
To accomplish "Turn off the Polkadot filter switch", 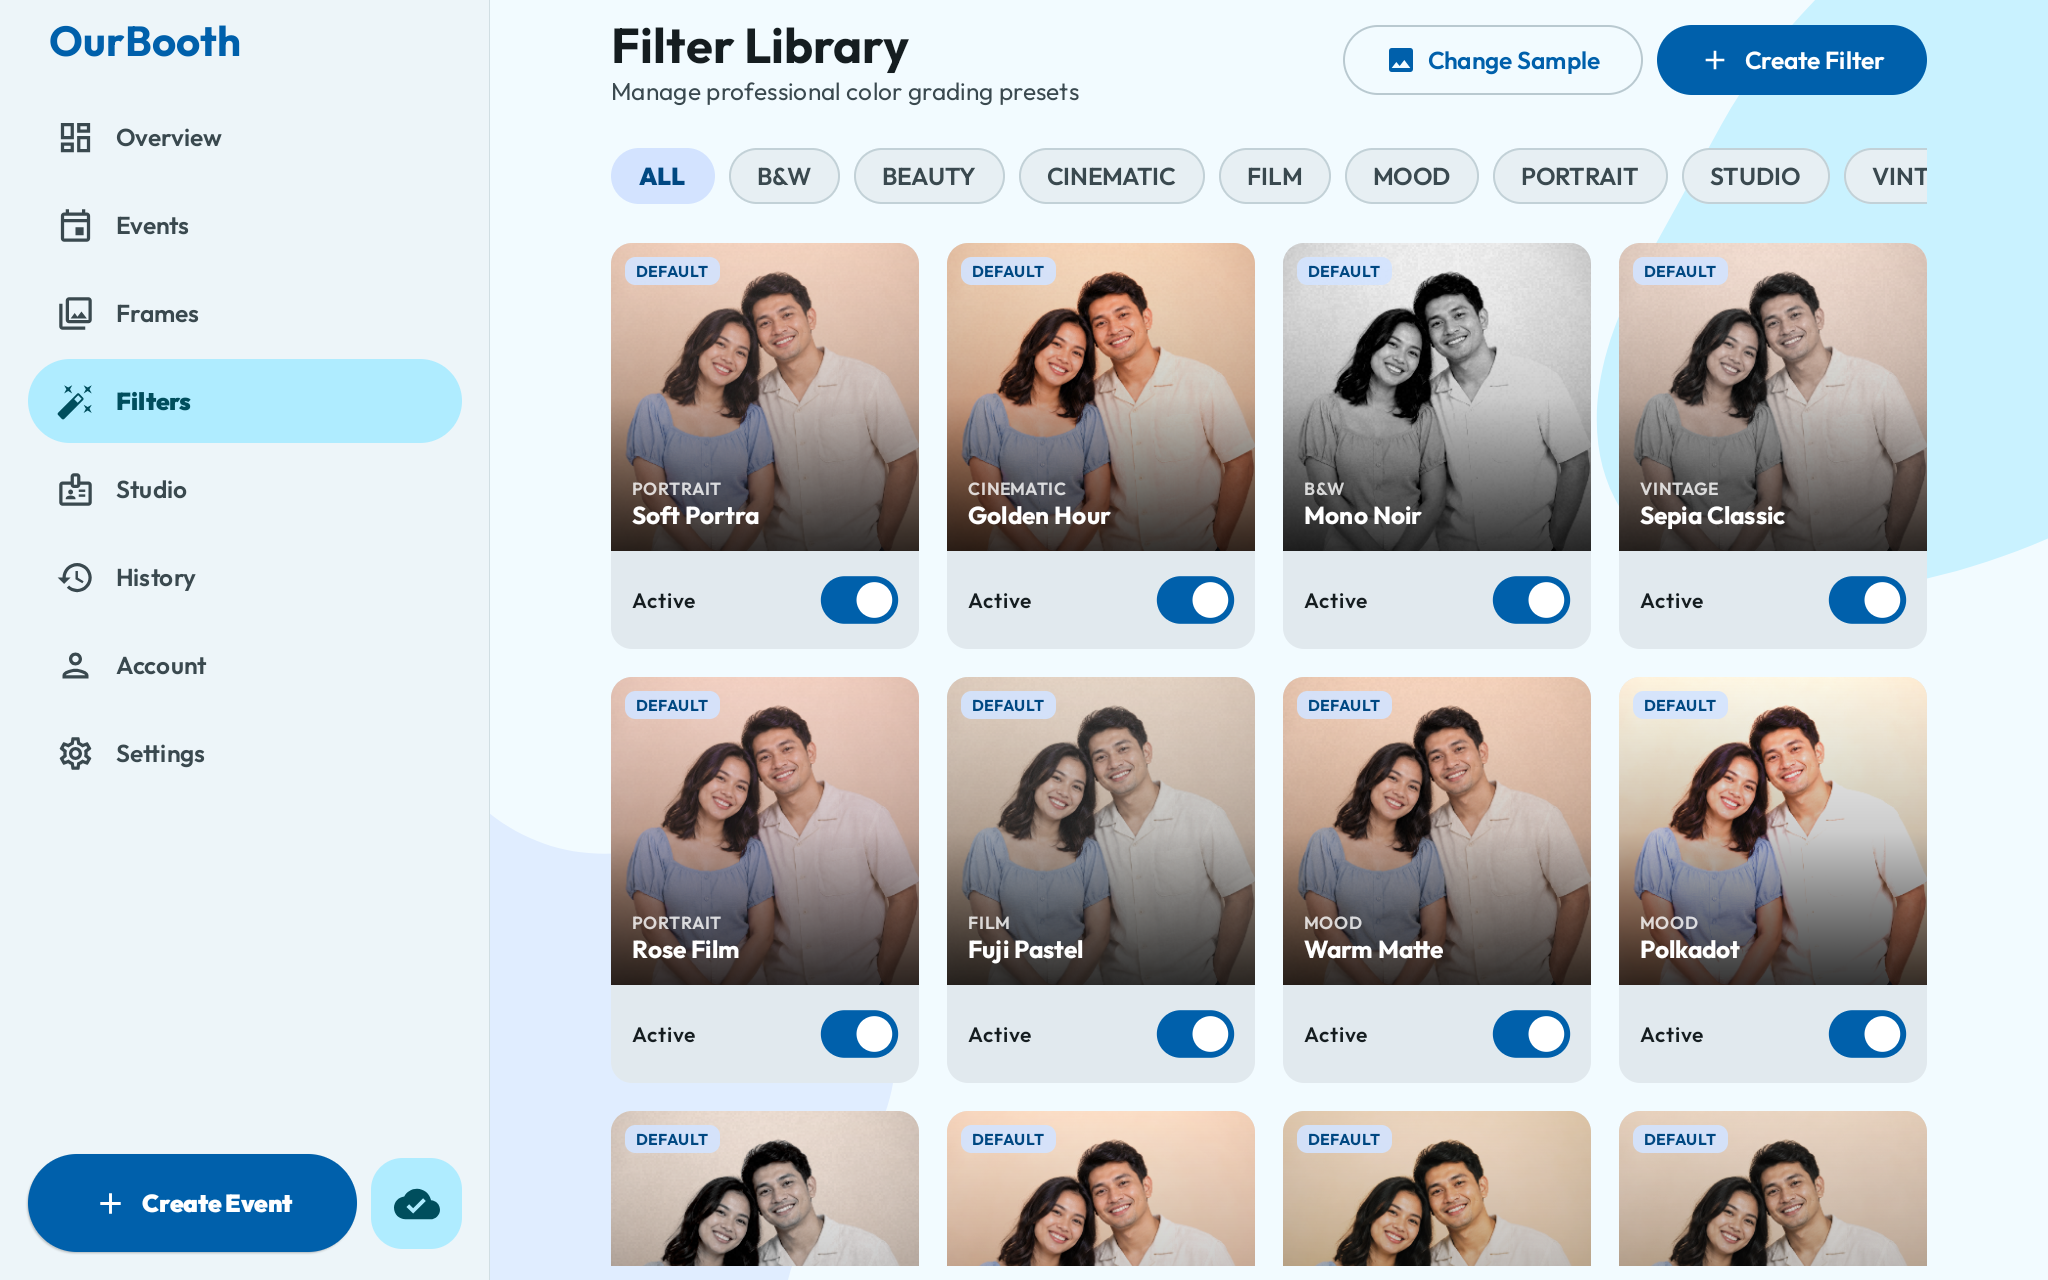I will [1867, 1034].
